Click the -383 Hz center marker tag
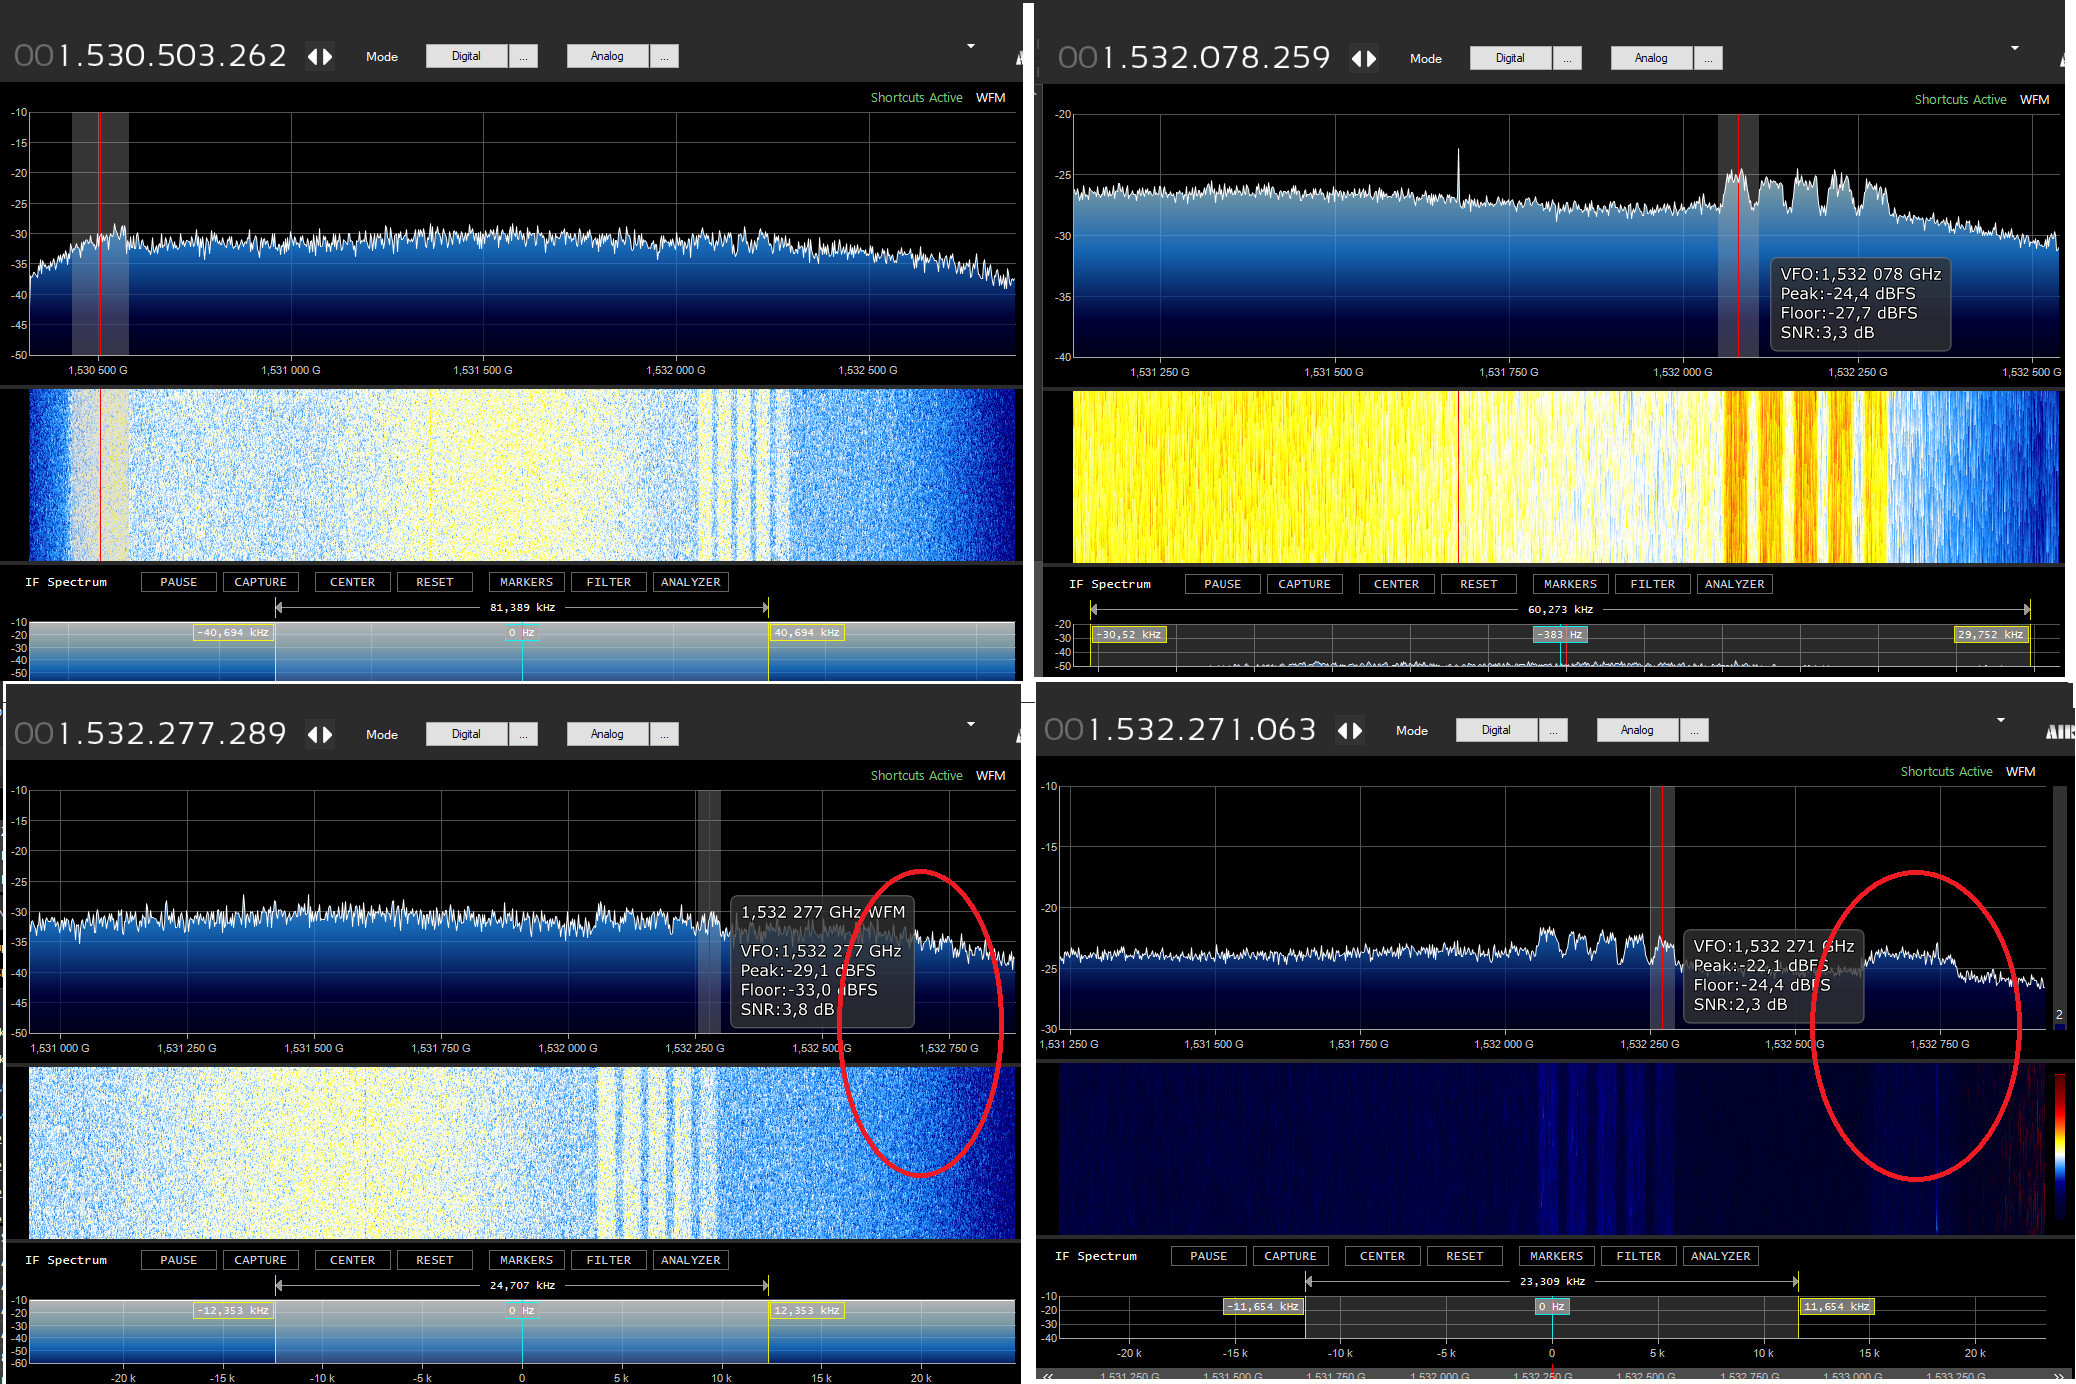Viewport: 2076px width, 1384px height. coord(1559,635)
